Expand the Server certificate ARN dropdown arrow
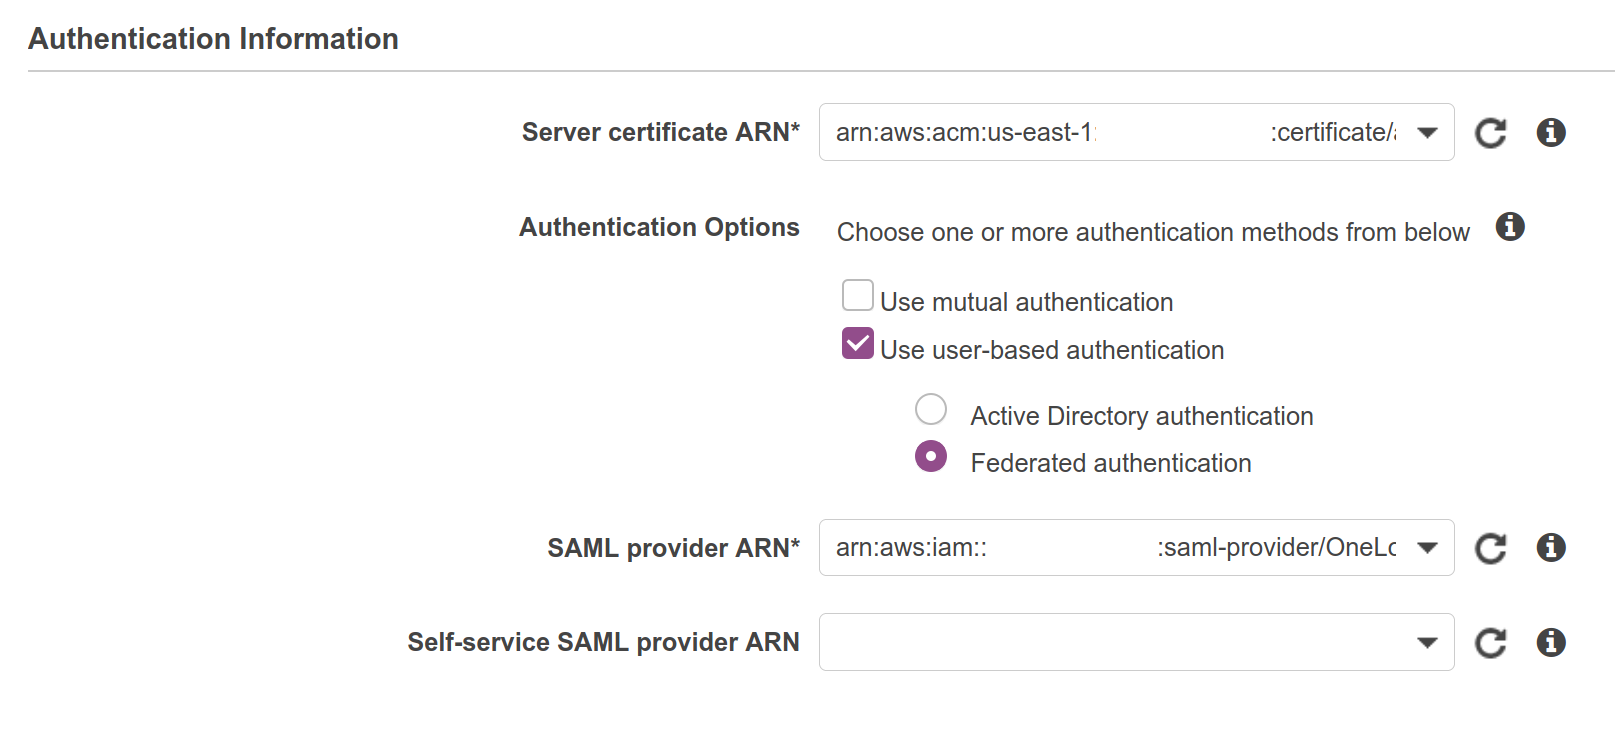 pyautogui.click(x=1427, y=133)
